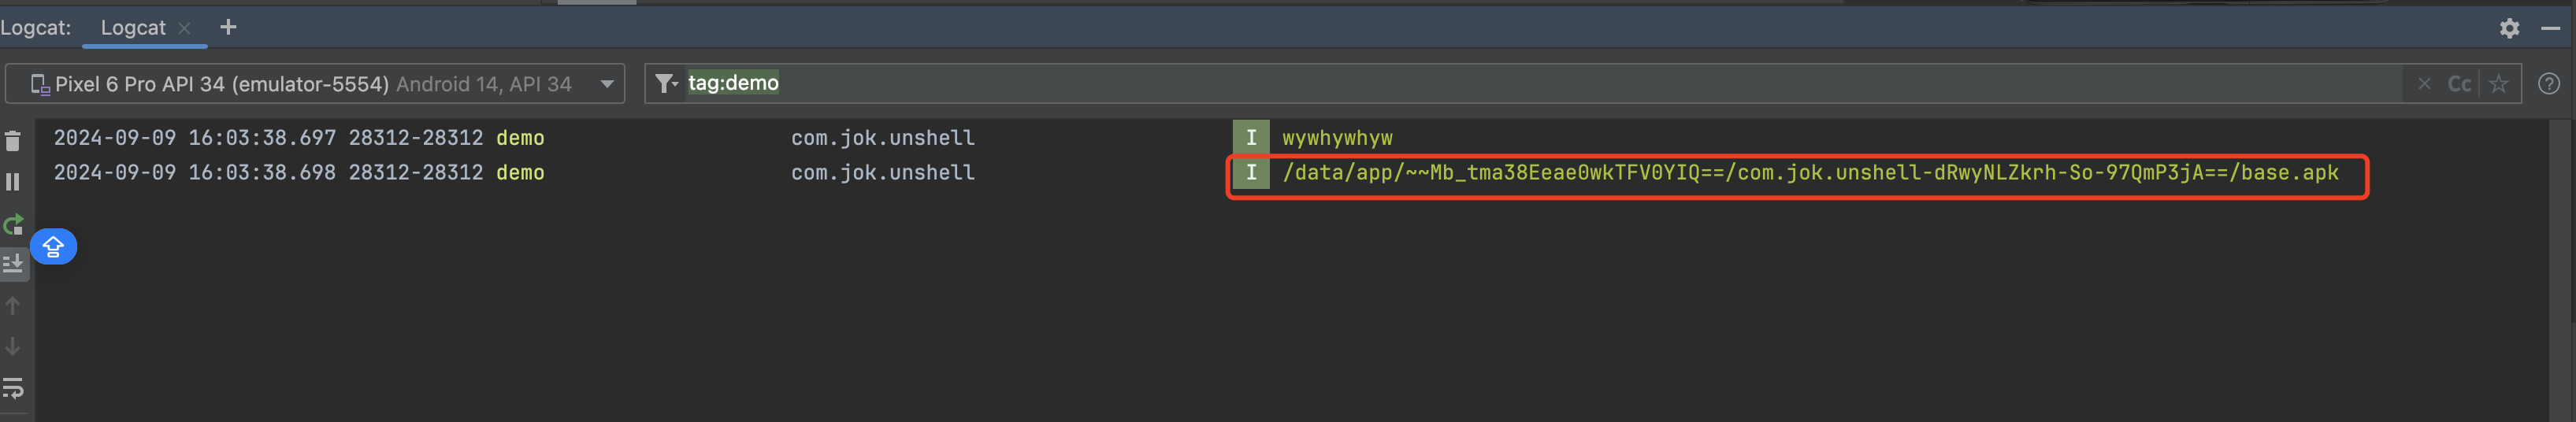Restart logcat with the green arrow icon
The height and width of the screenshot is (422, 2576).
[13, 224]
